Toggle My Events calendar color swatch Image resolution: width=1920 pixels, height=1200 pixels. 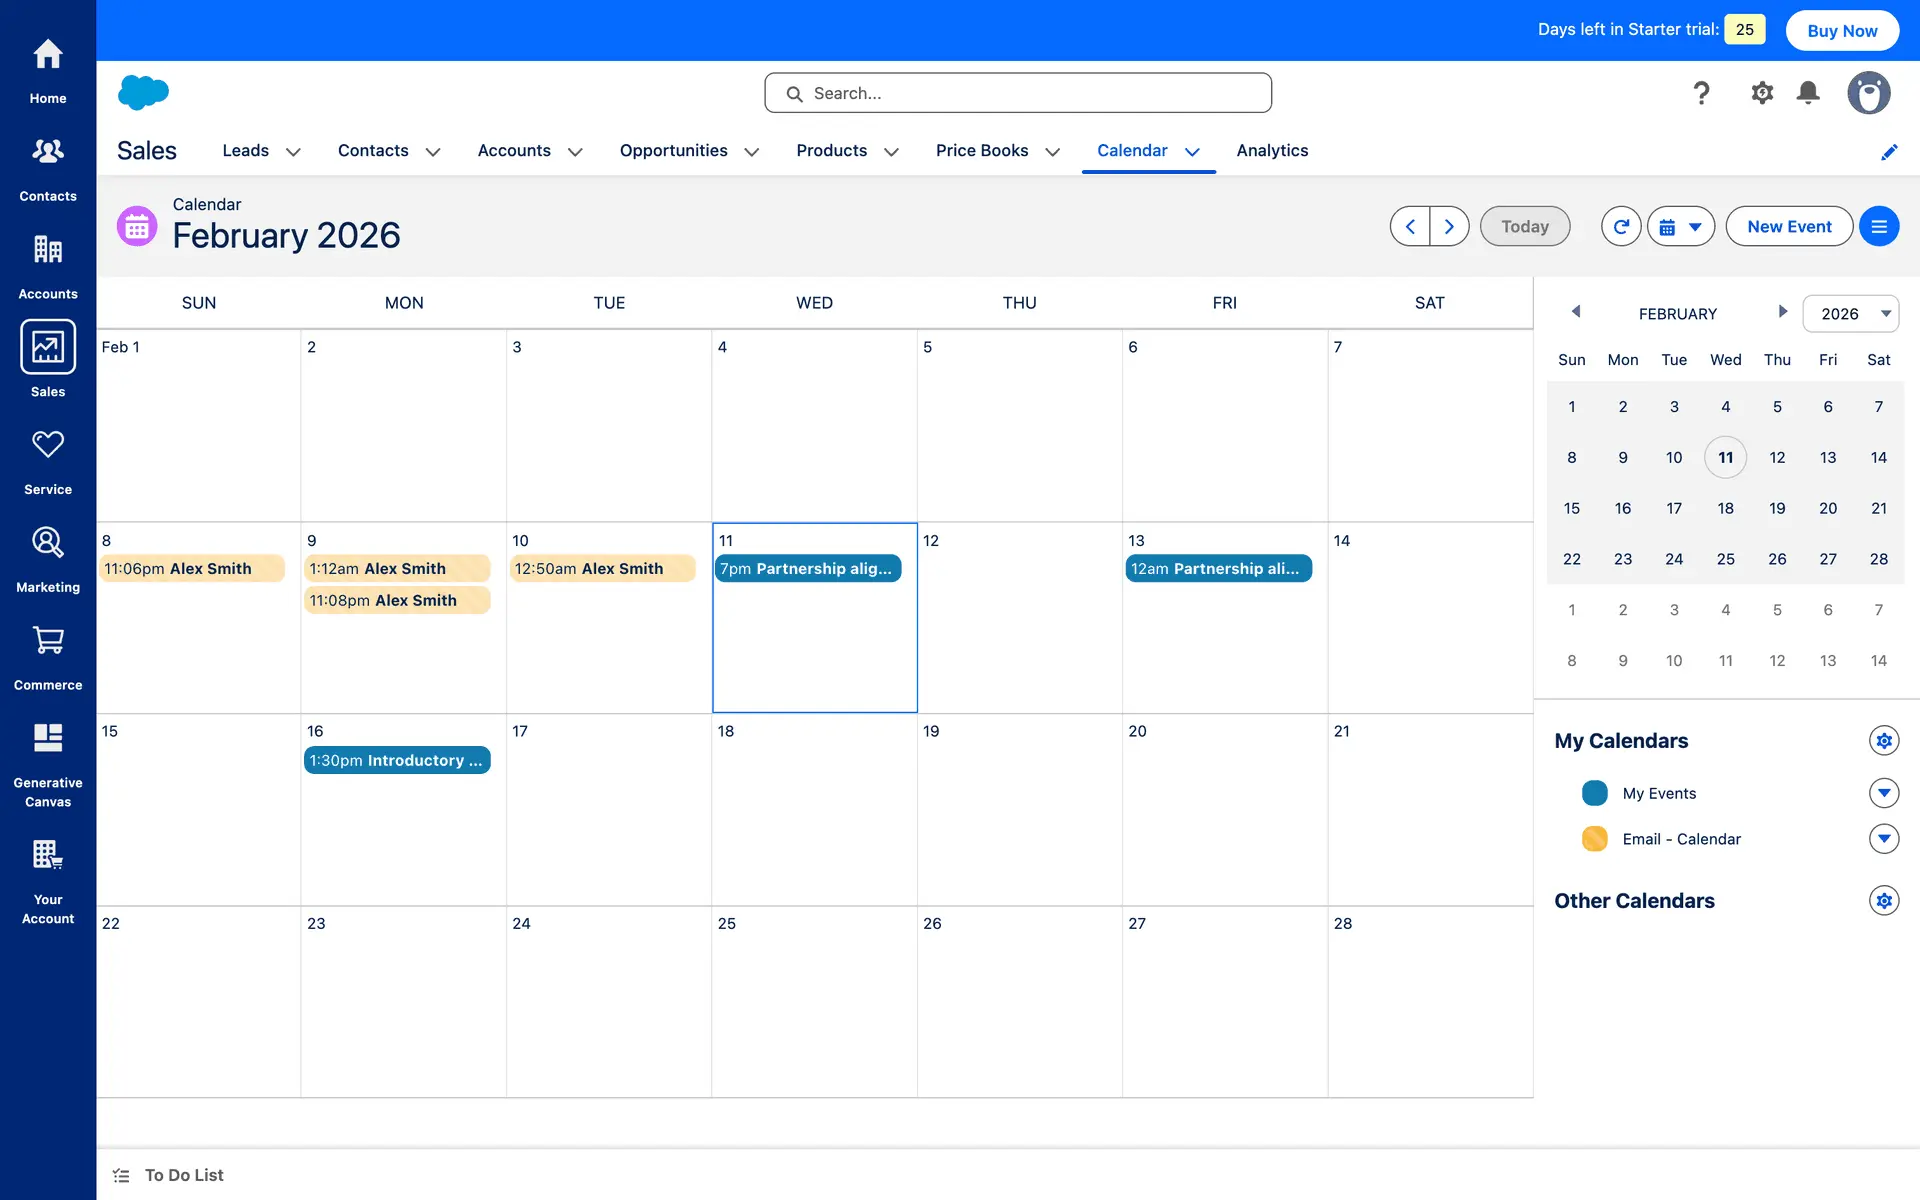coord(1594,793)
